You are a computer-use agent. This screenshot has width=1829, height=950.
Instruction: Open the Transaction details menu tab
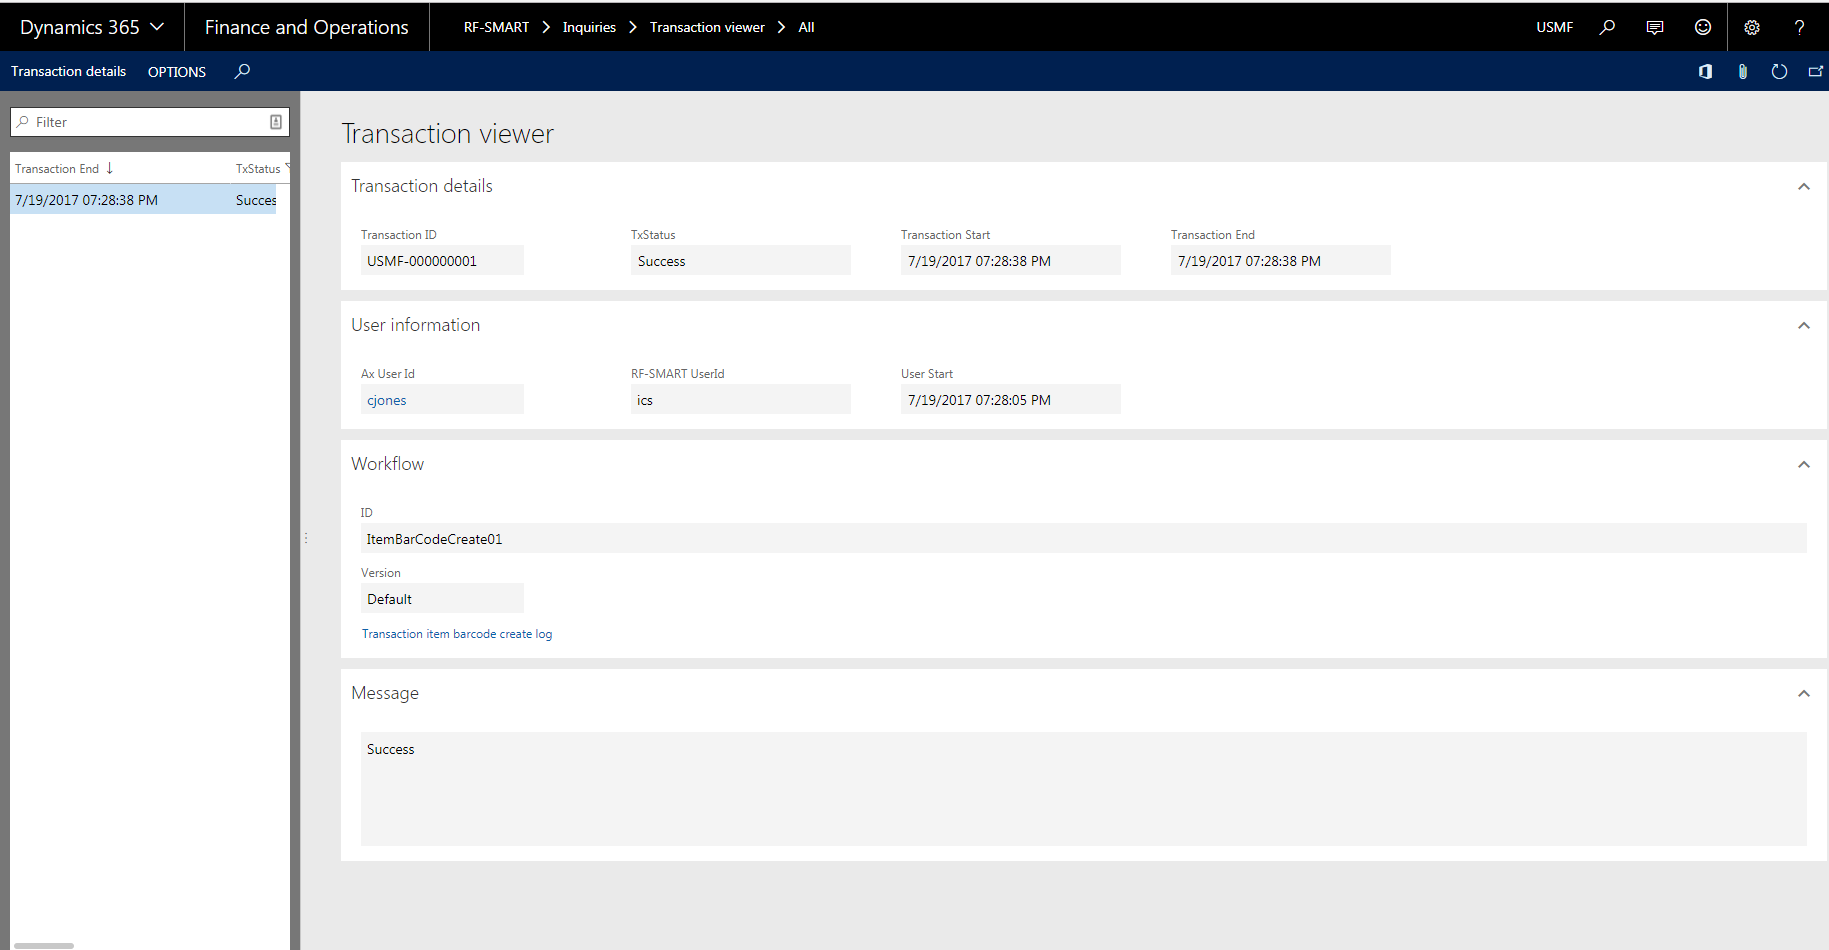coord(68,71)
